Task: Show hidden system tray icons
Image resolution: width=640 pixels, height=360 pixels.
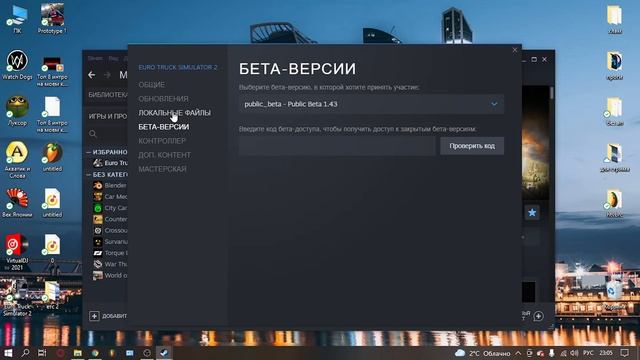Action: click(x=518, y=353)
